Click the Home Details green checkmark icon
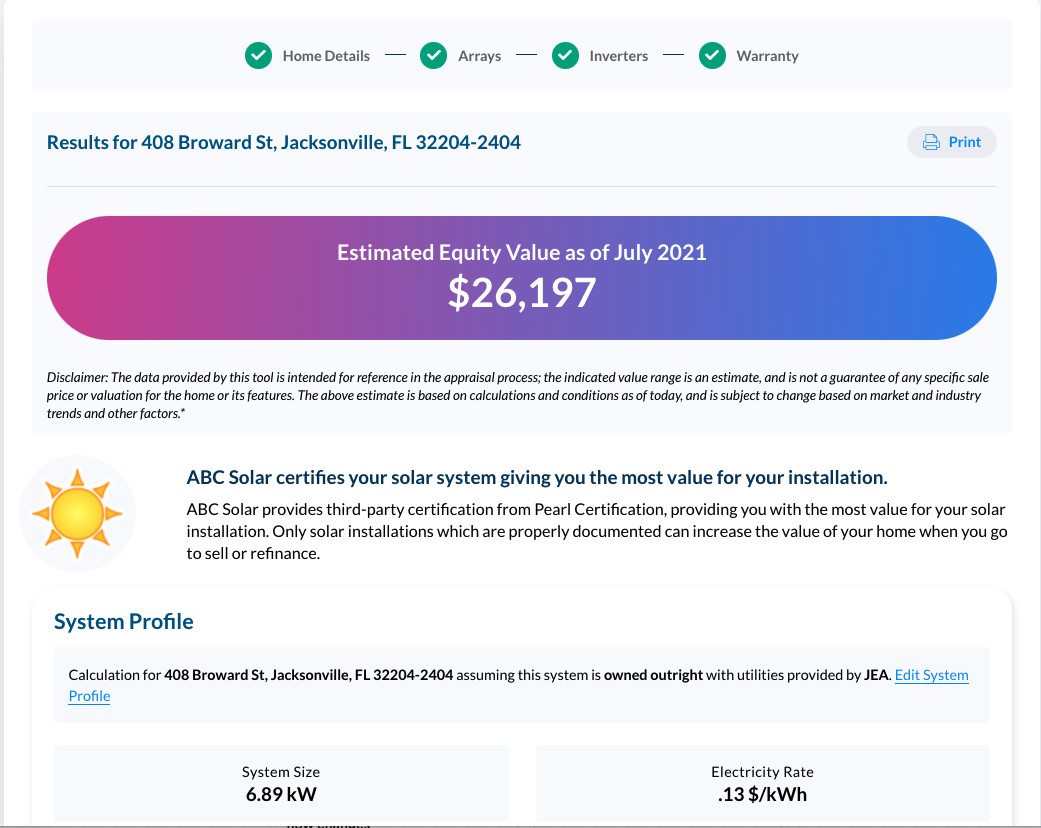 (258, 56)
